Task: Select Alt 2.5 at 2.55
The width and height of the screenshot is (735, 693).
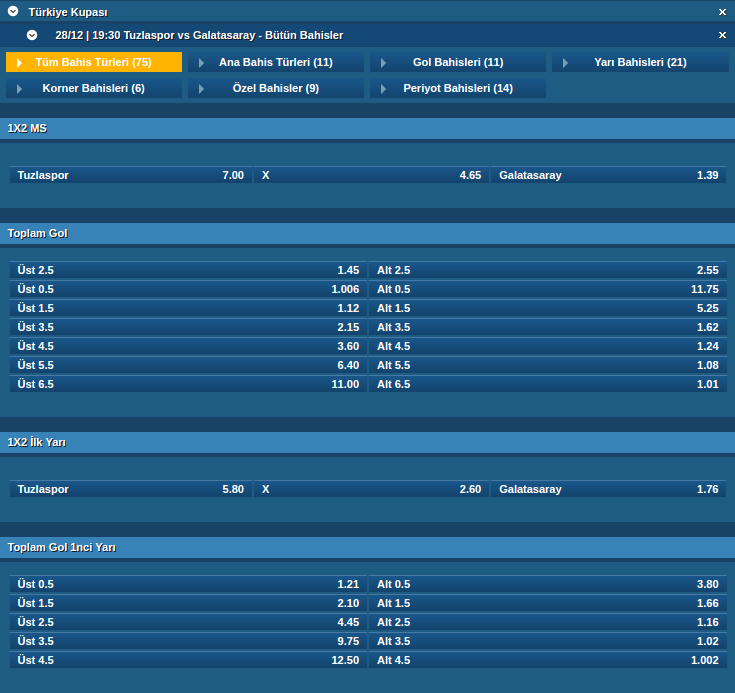Action: tap(548, 271)
